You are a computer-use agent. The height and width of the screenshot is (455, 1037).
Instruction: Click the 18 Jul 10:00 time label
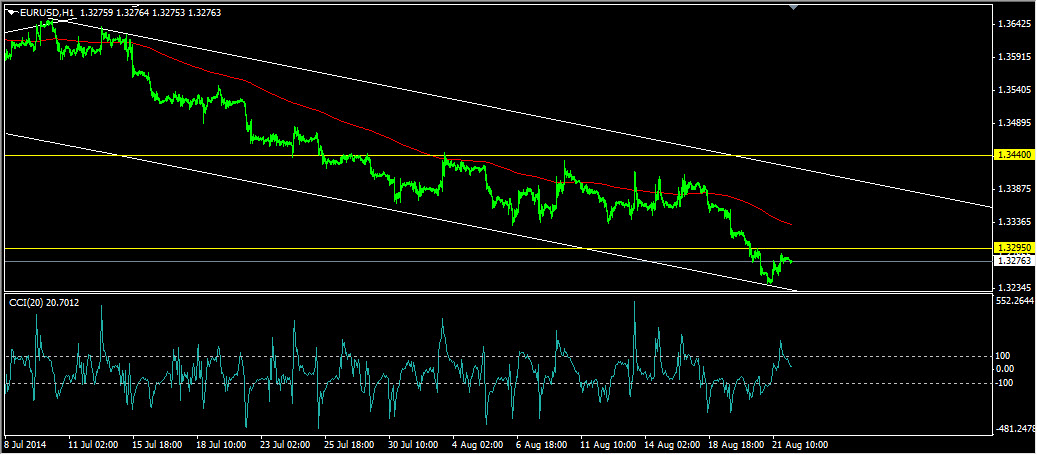(222, 444)
